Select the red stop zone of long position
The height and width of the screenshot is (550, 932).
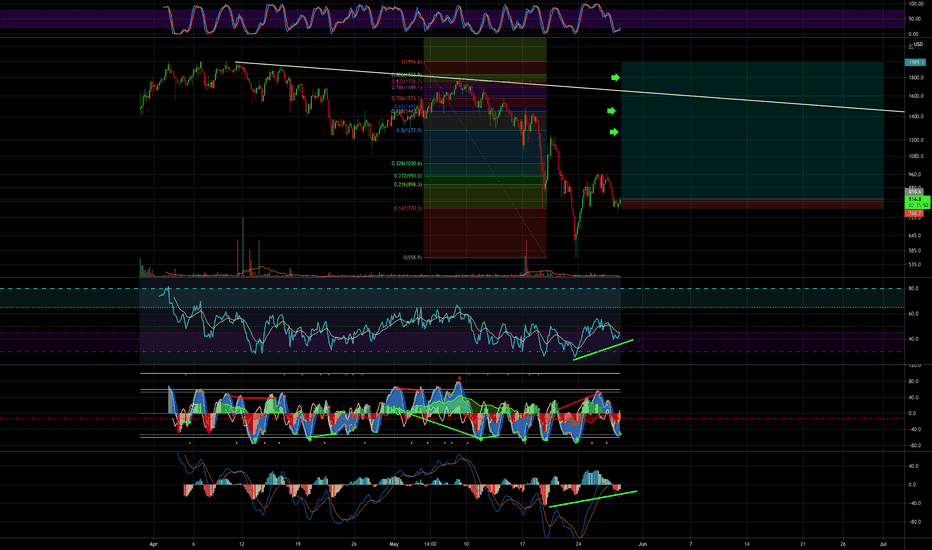click(752, 204)
